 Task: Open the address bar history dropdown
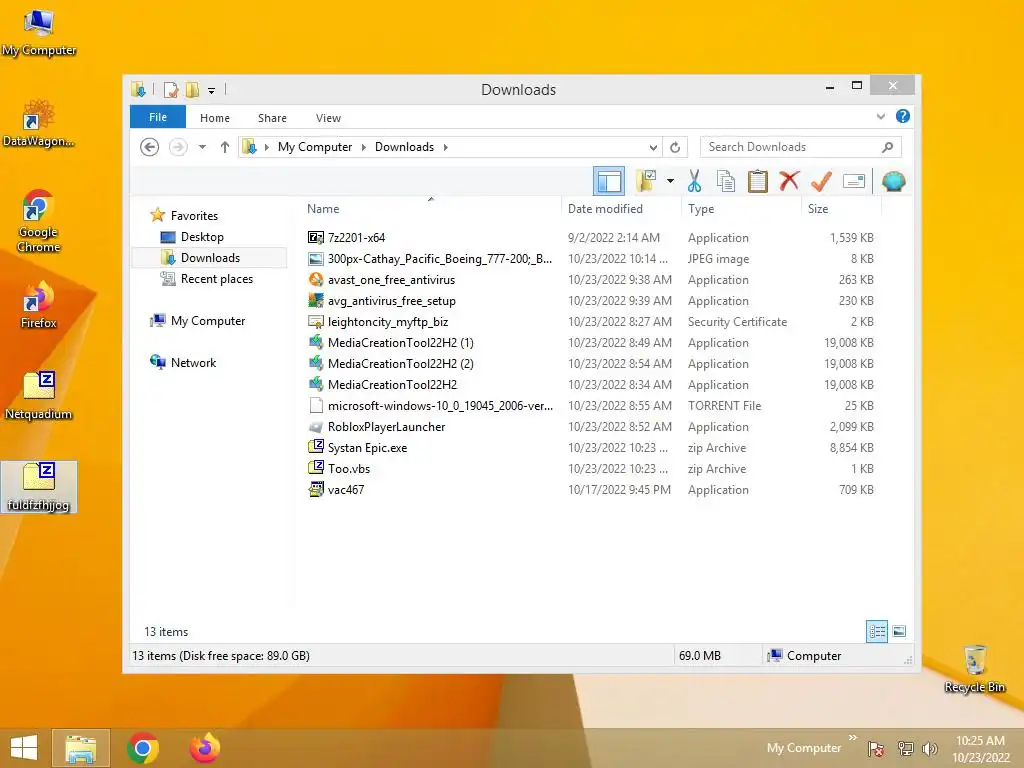tap(652, 147)
